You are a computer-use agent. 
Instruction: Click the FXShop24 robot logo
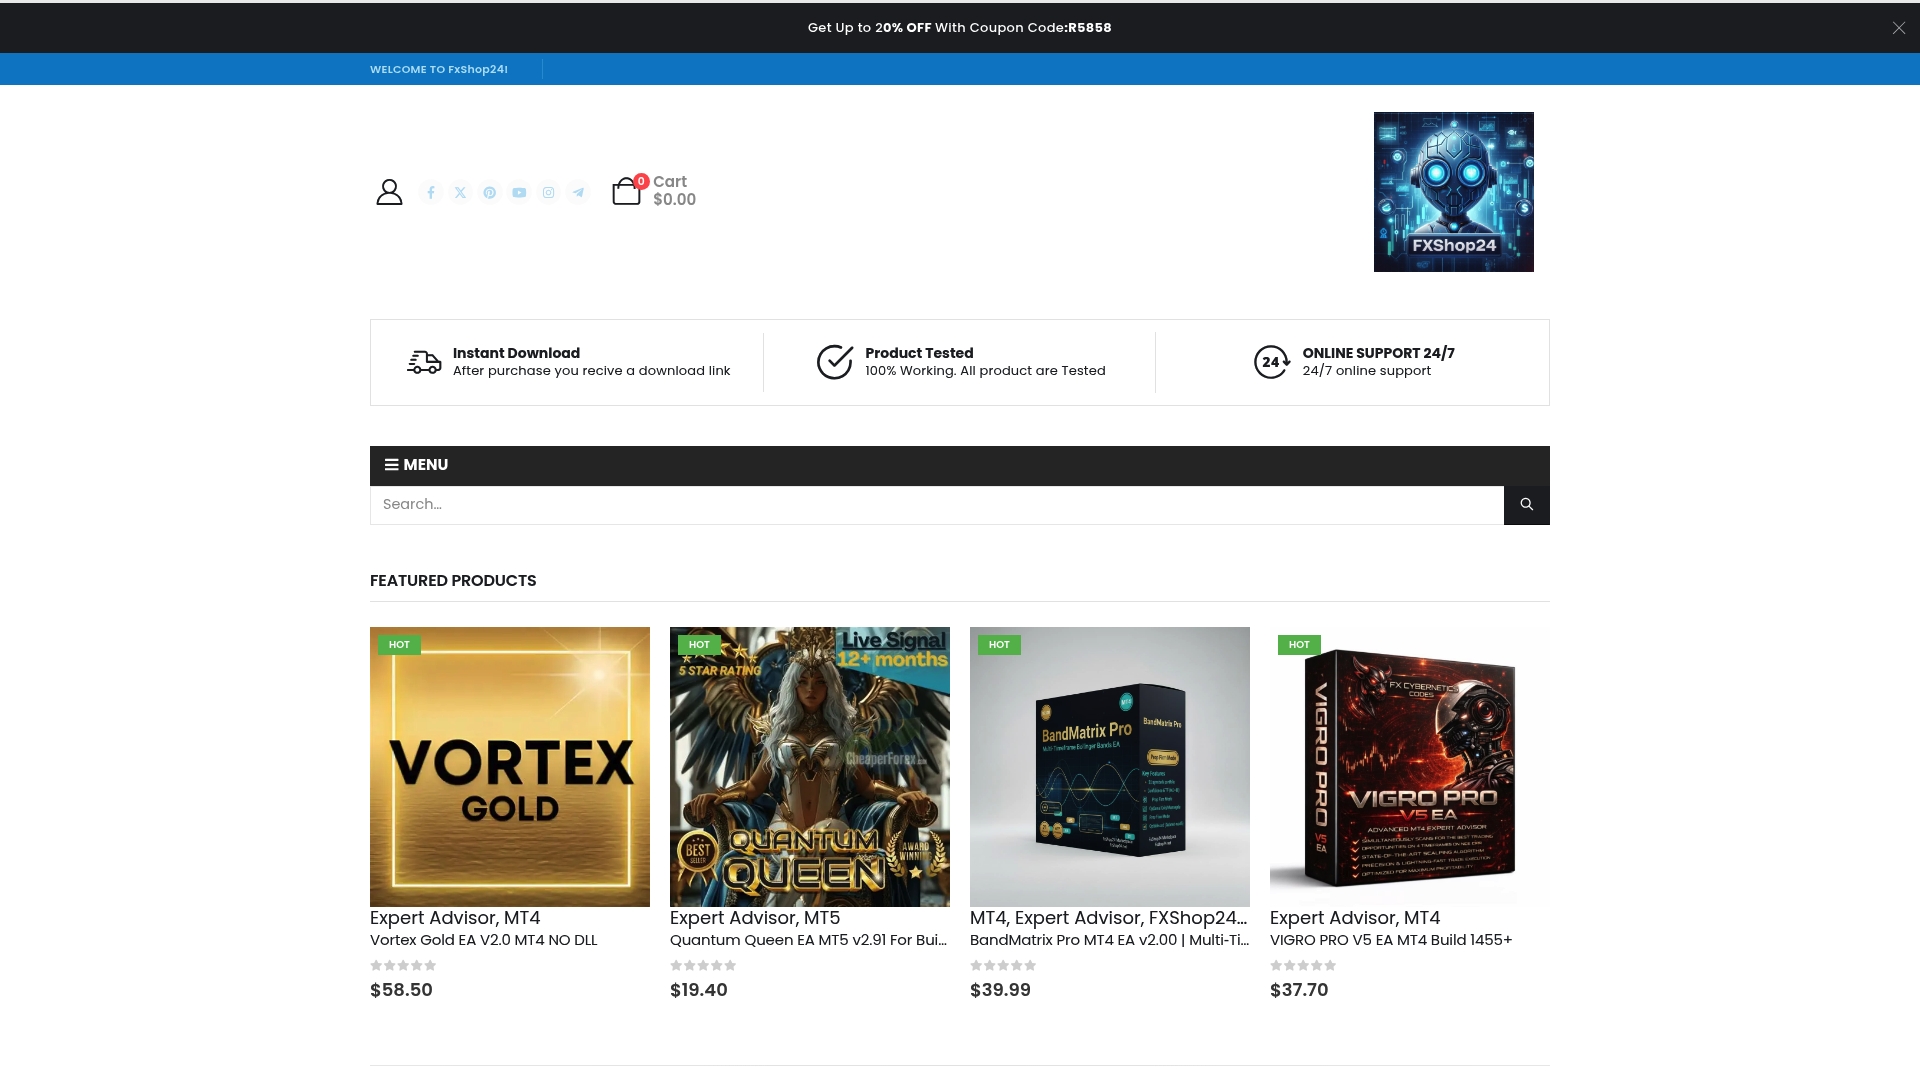pos(1452,191)
